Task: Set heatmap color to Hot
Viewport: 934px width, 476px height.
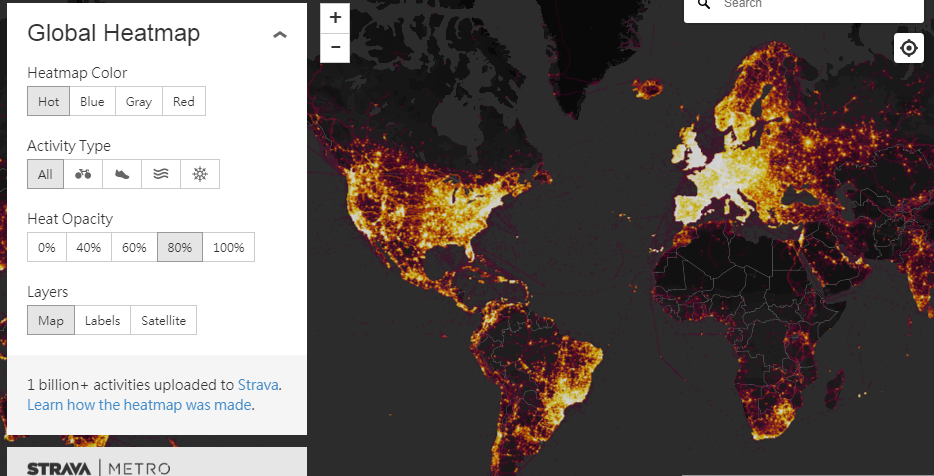Action: click(x=48, y=101)
